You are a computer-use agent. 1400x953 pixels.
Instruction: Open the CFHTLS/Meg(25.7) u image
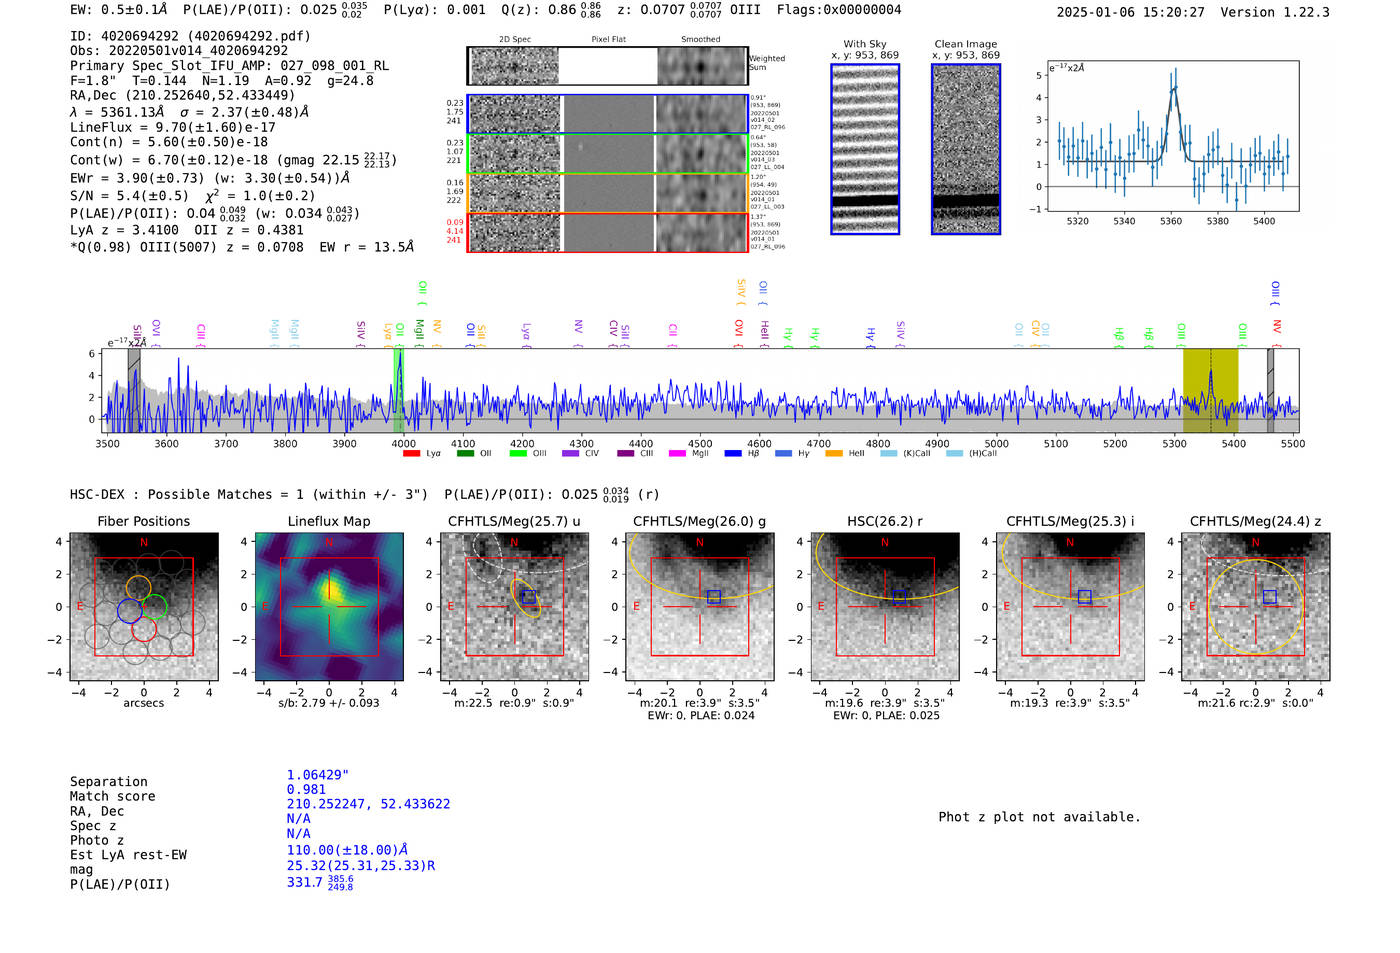514,607
